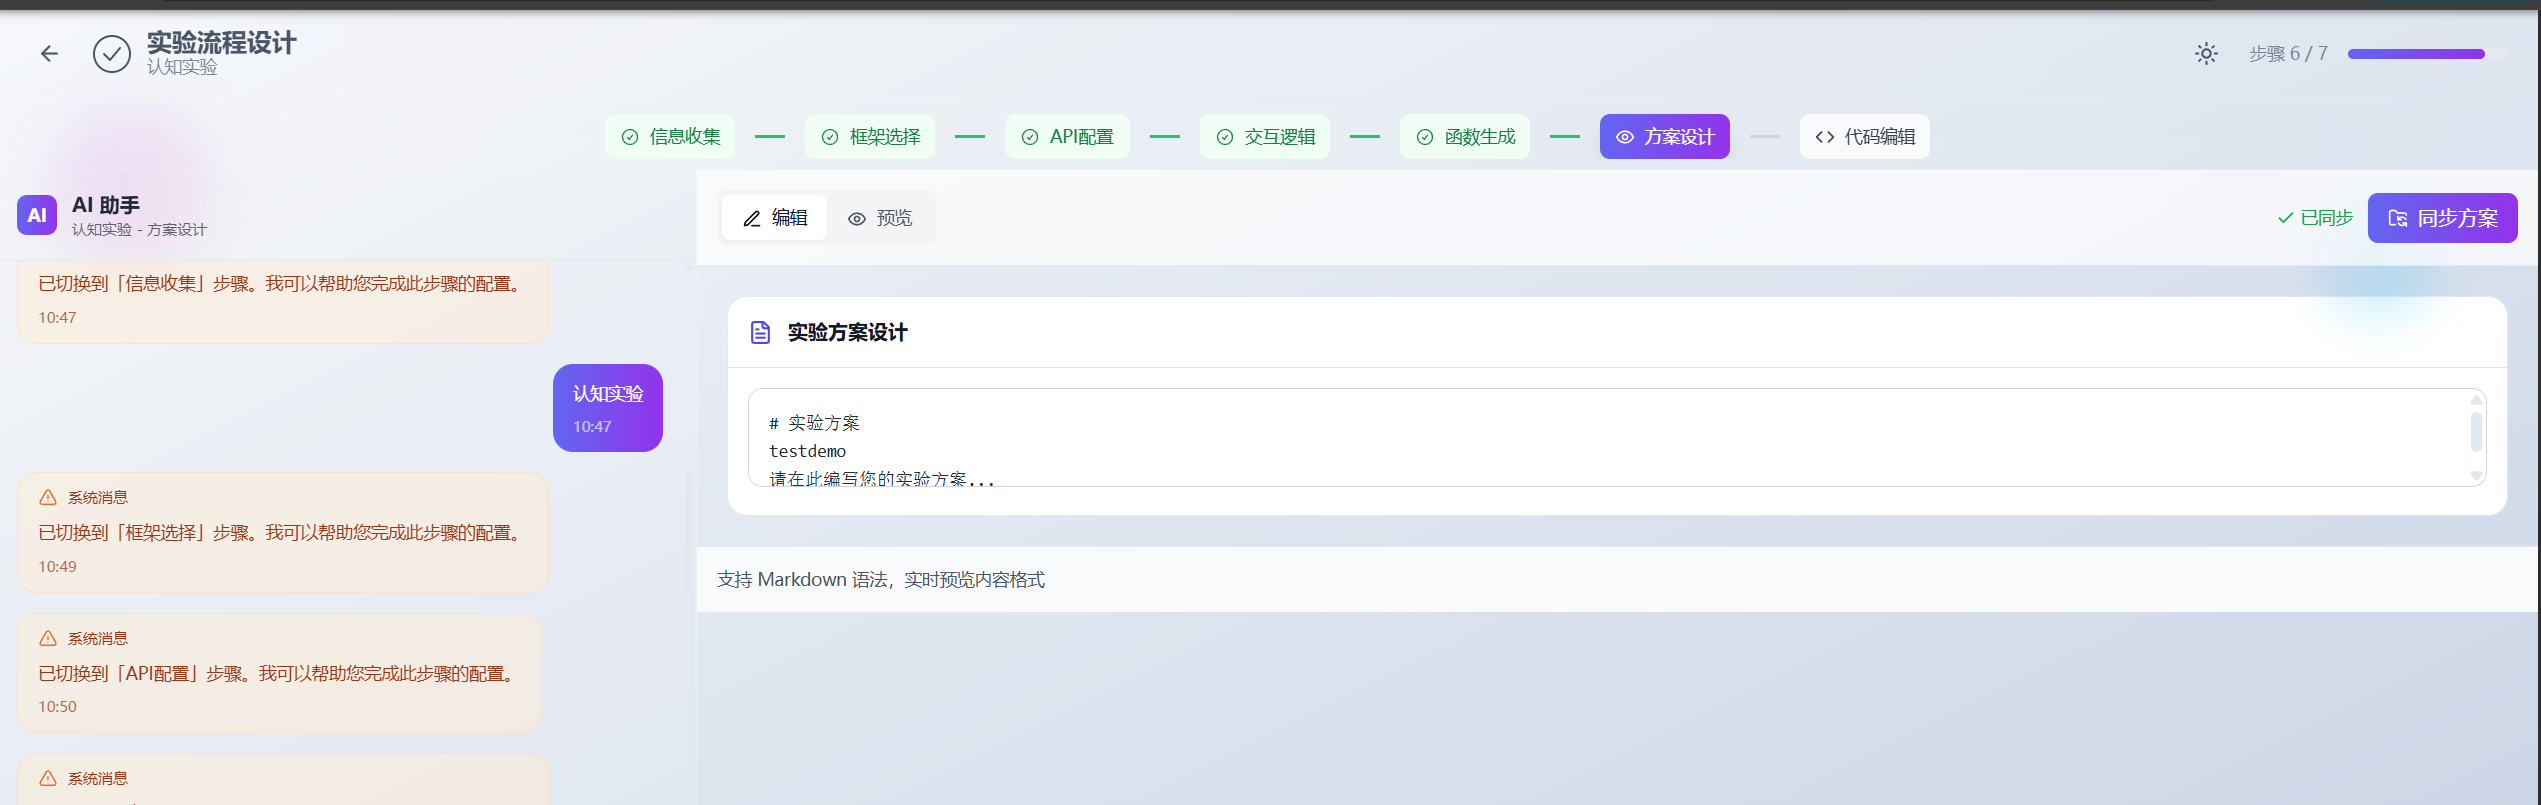
Task: Open the API配置 step
Action: pos(1067,137)
